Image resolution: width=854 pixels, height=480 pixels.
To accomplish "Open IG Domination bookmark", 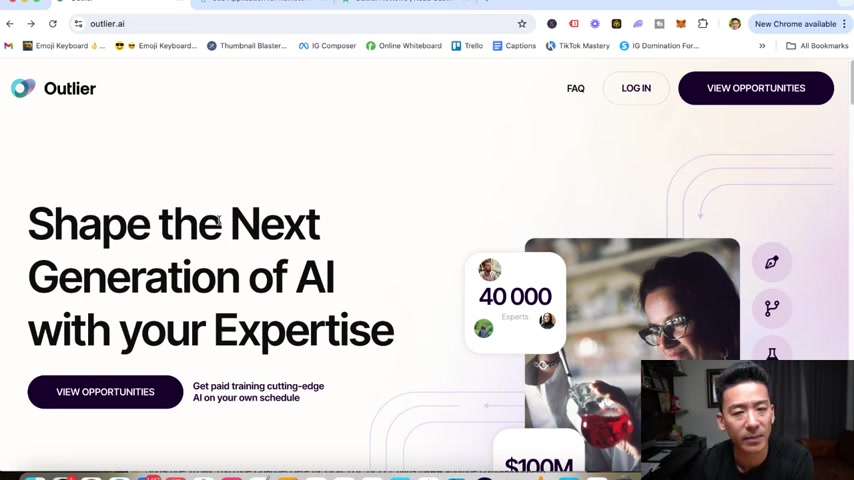I will click(x=659, y=46).
